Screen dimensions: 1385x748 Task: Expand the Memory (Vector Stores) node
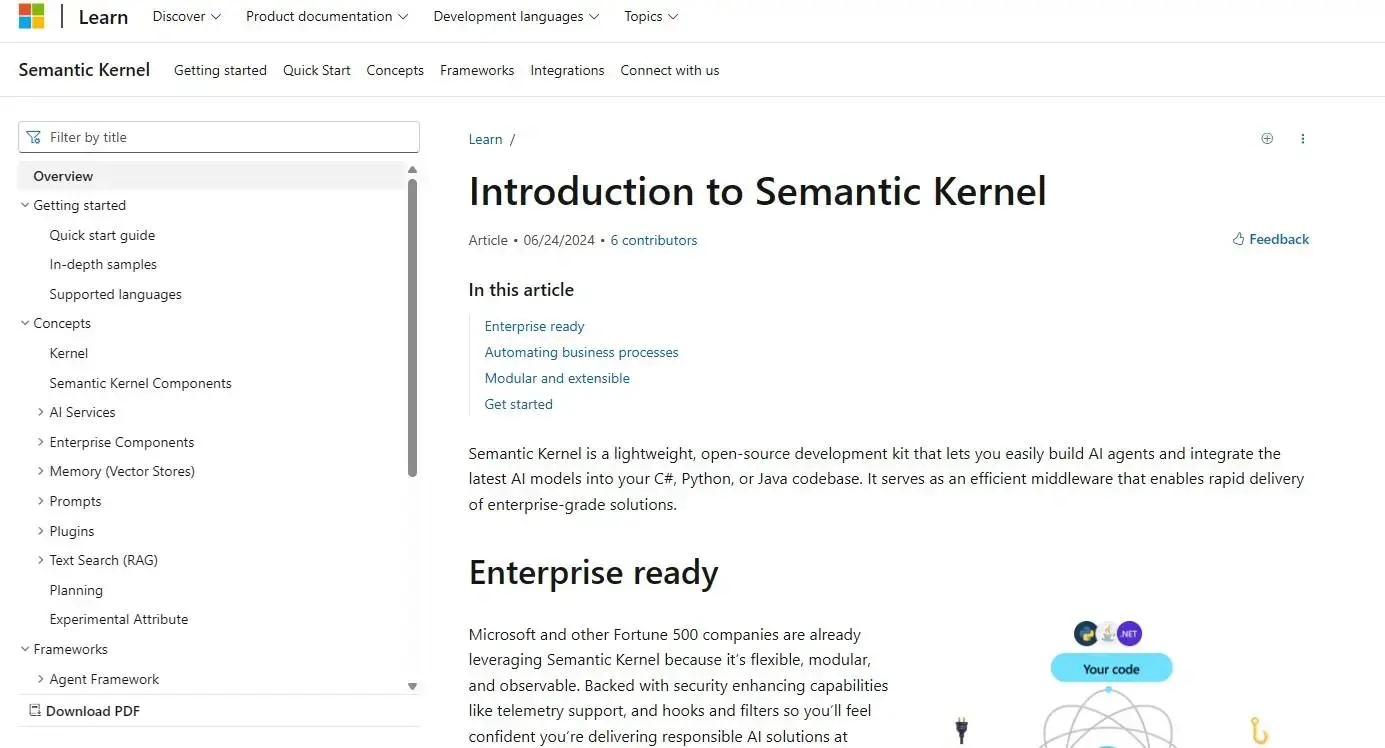pos(41,471)
